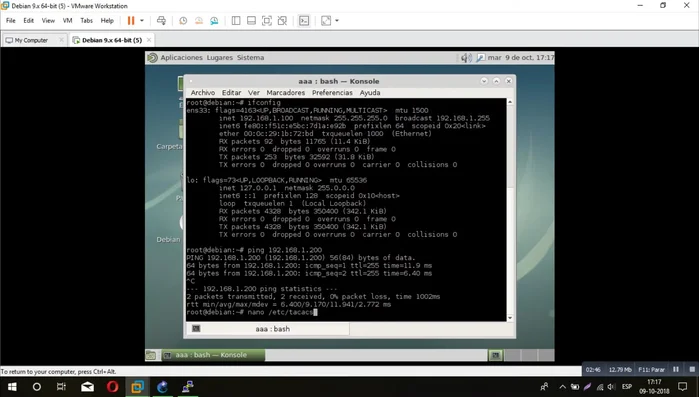Revert the virtual machine to its snapshot
699x397 pixels.
click(199, 20)
